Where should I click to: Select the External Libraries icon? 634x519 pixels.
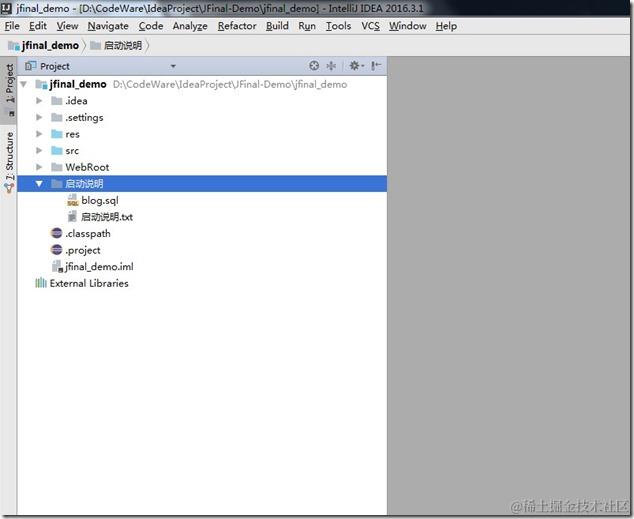pos(41,283)
